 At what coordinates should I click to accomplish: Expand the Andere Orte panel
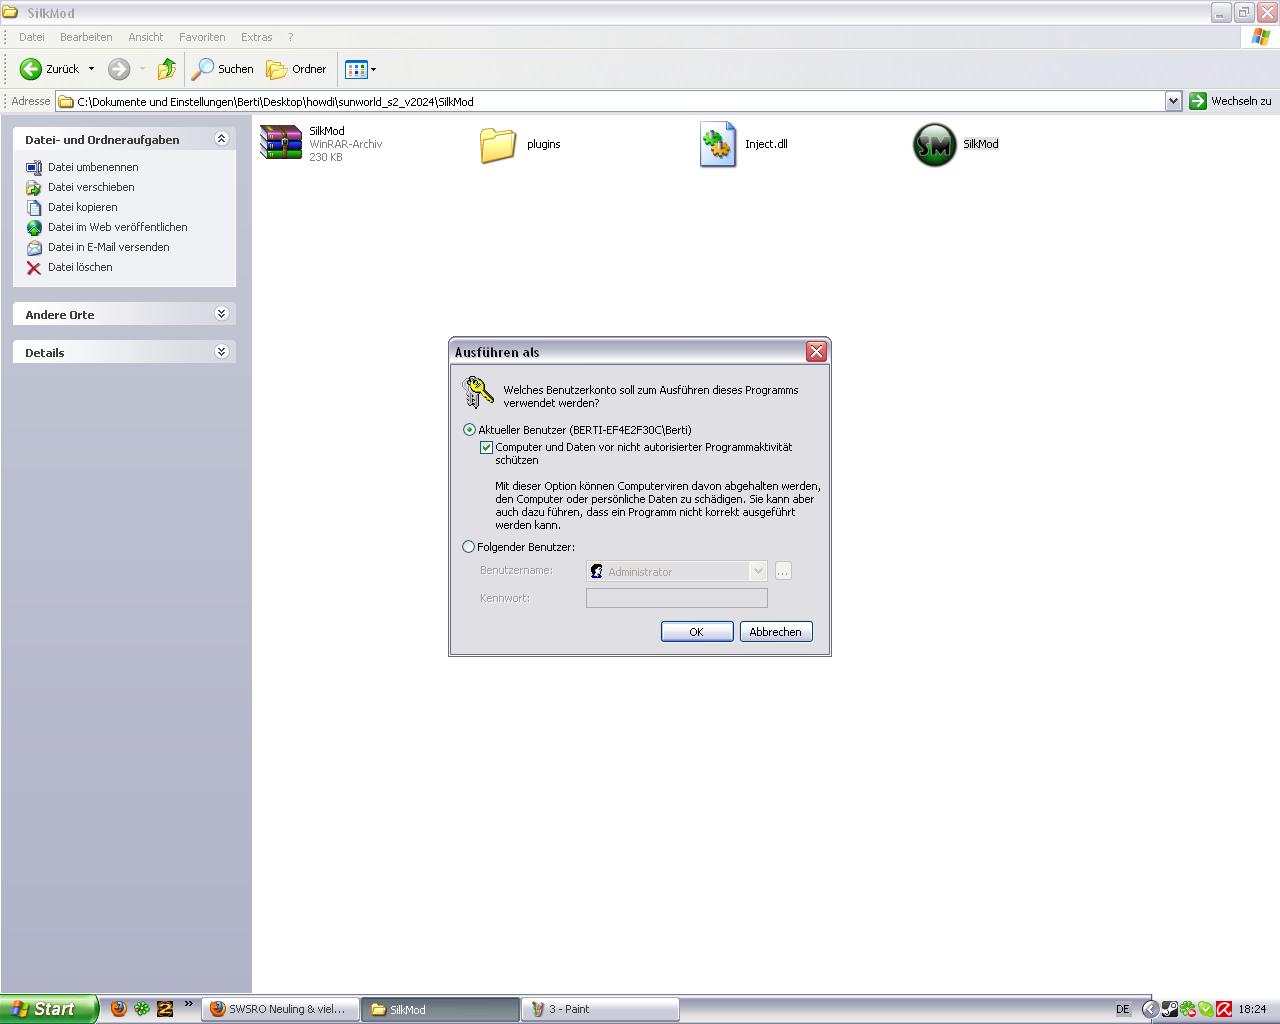(221, 314)
